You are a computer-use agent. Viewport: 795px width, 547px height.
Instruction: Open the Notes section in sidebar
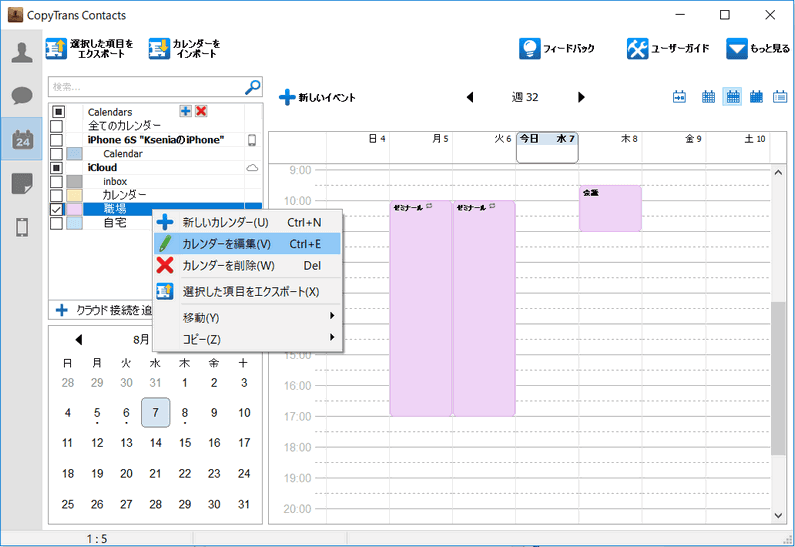tap(22, 183)
